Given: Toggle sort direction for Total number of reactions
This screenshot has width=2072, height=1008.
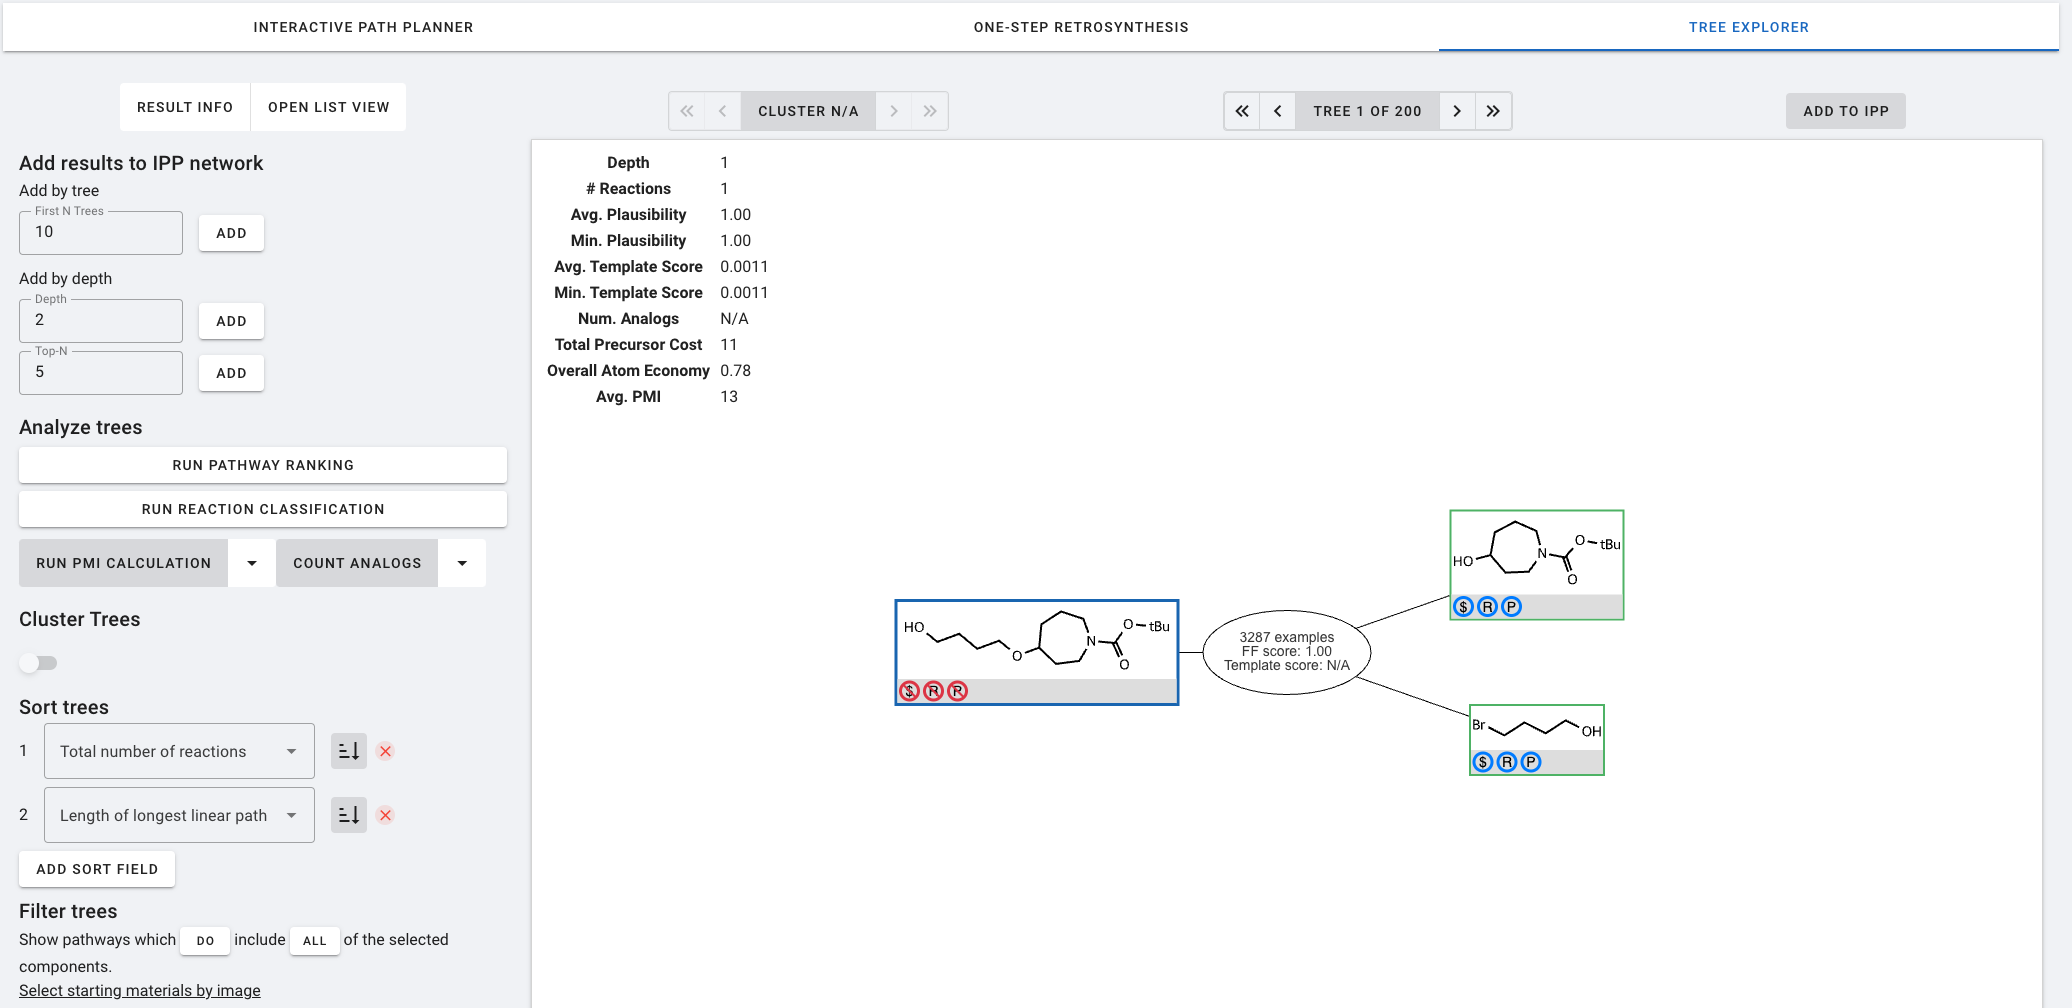Looking at the screenshot, I should coord(349,751).
